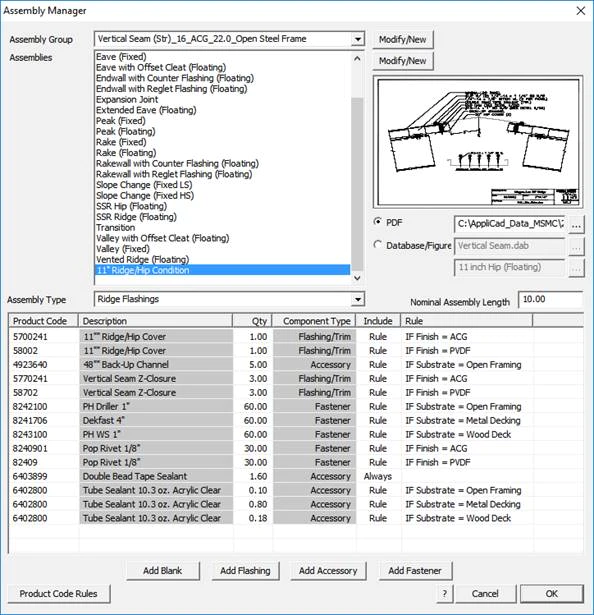
Task: Click the assemblies list vertical scrollbar
Action: click(x=357, y=184)
